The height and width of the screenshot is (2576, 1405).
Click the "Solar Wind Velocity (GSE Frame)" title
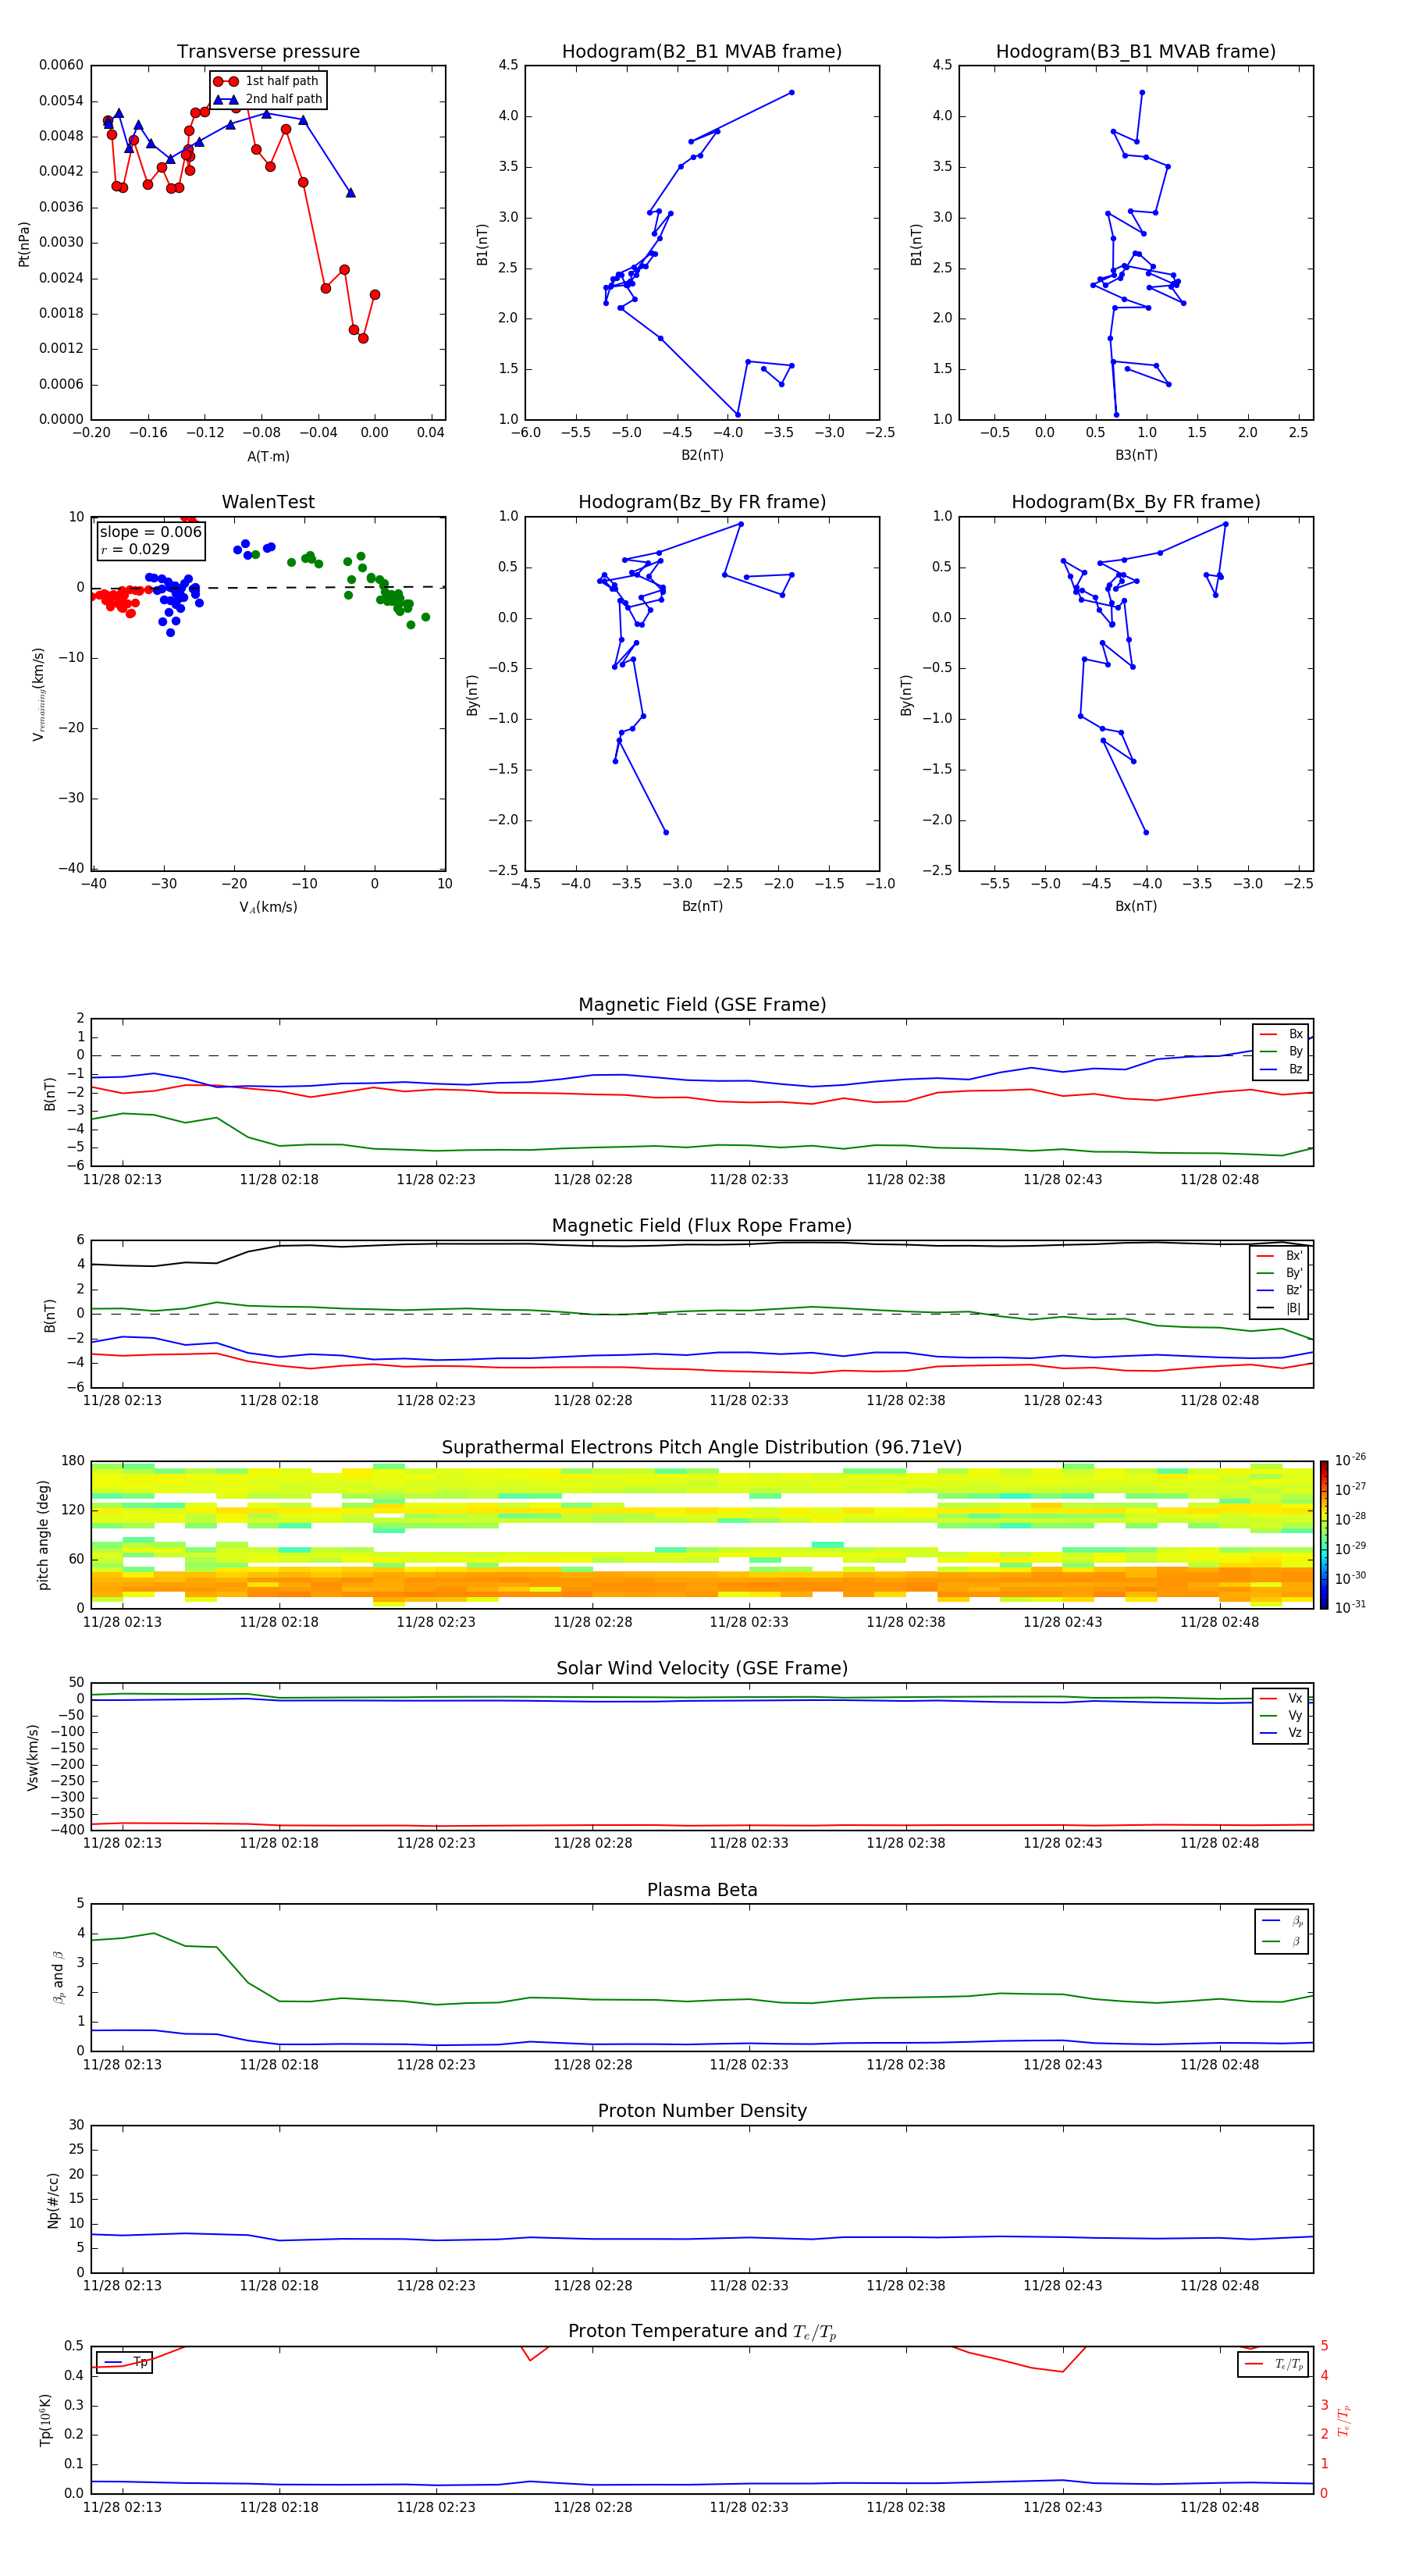[702, 1669]
